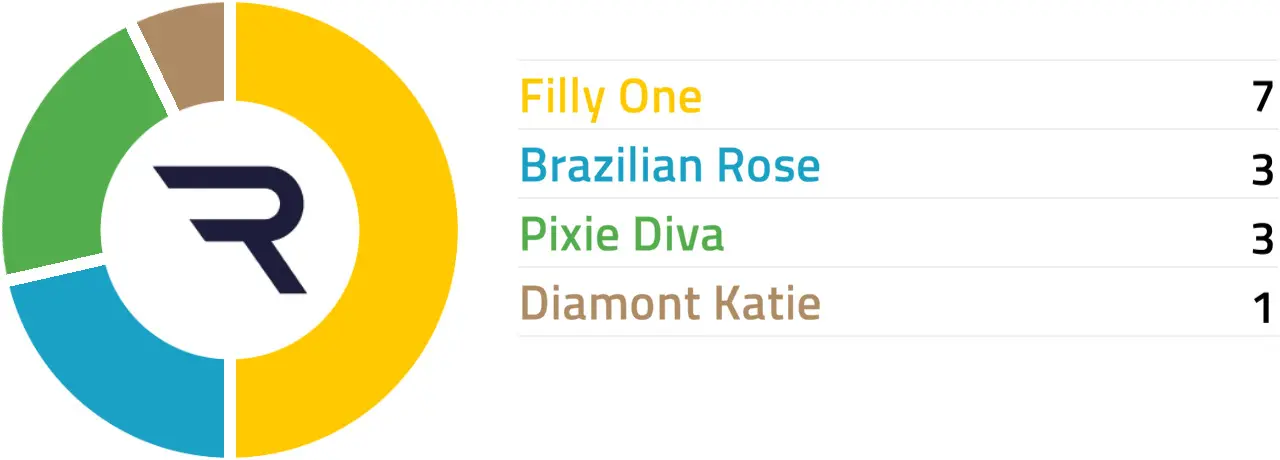Click the count 3 beside Pixie Diva
1280x460 pixels.
coord(1262,236)
